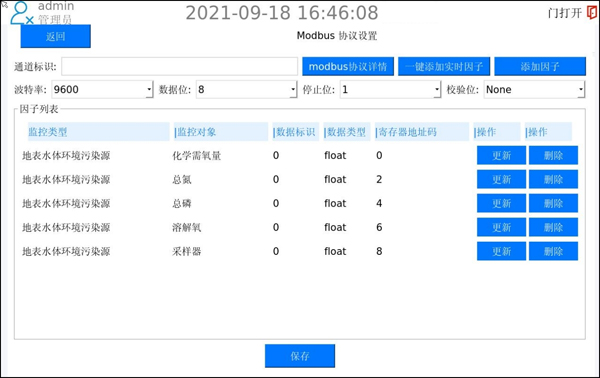This screenshot has width=600, height=378.
Task: Click the 寄存器地址码 column header
Action: [x=422, y=132]
